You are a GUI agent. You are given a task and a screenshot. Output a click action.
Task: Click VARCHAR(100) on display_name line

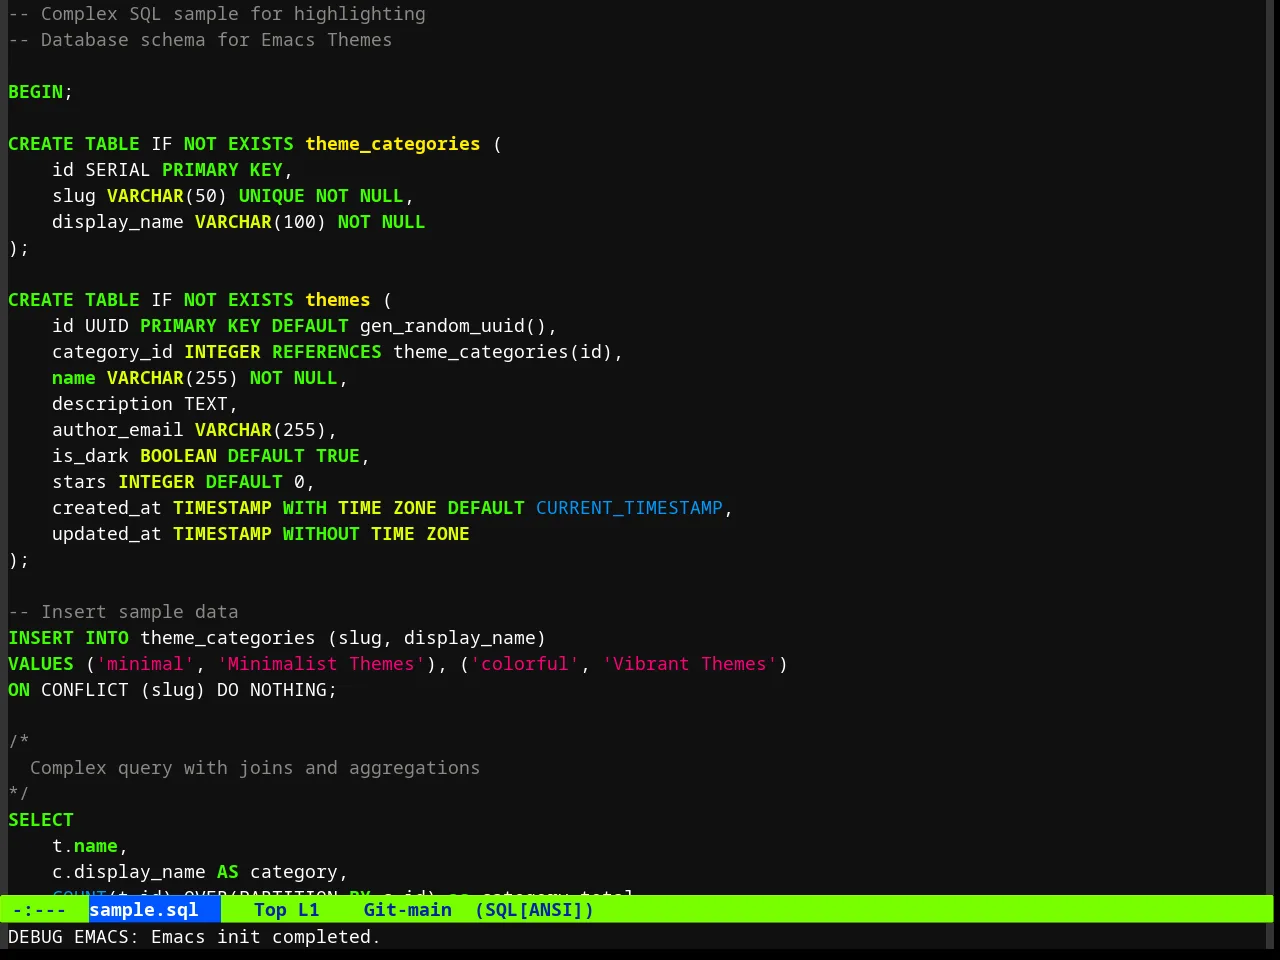click(x=261, y=222)
